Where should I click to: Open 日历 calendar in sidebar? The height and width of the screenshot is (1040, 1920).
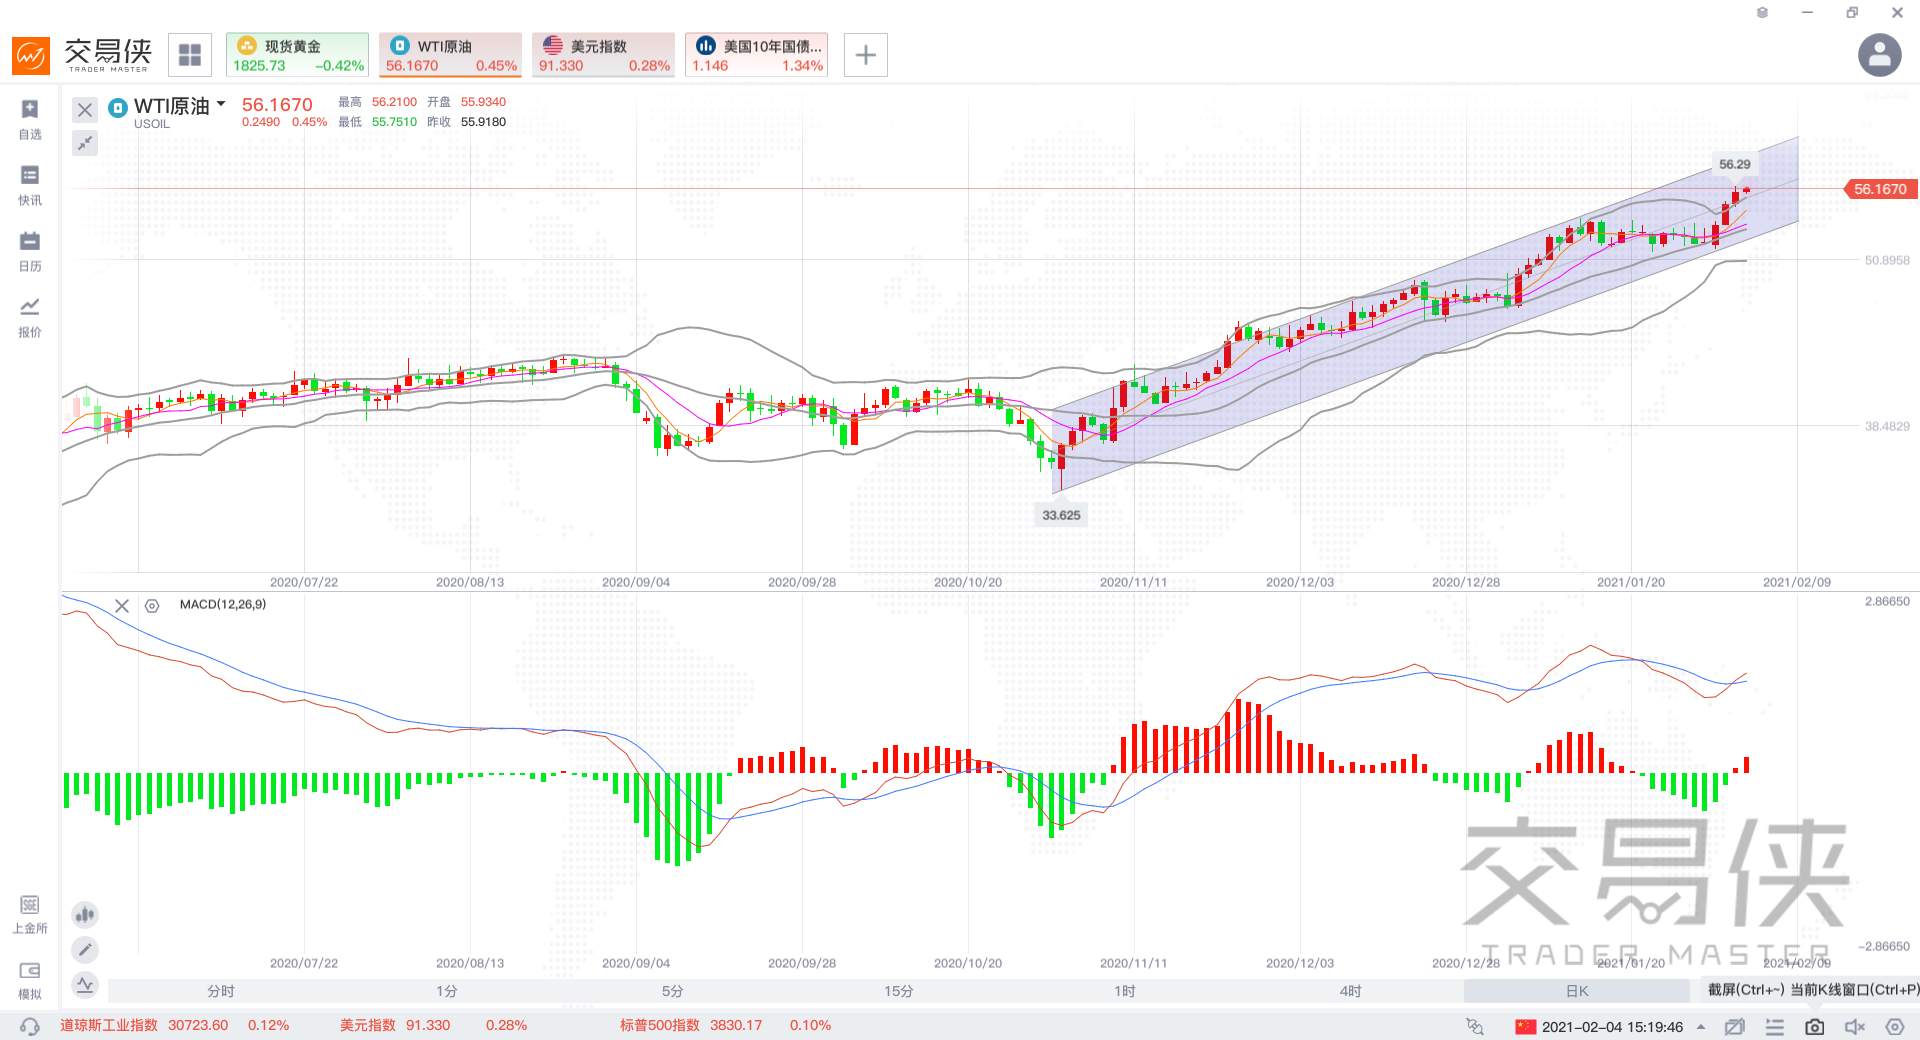[30, 252]
